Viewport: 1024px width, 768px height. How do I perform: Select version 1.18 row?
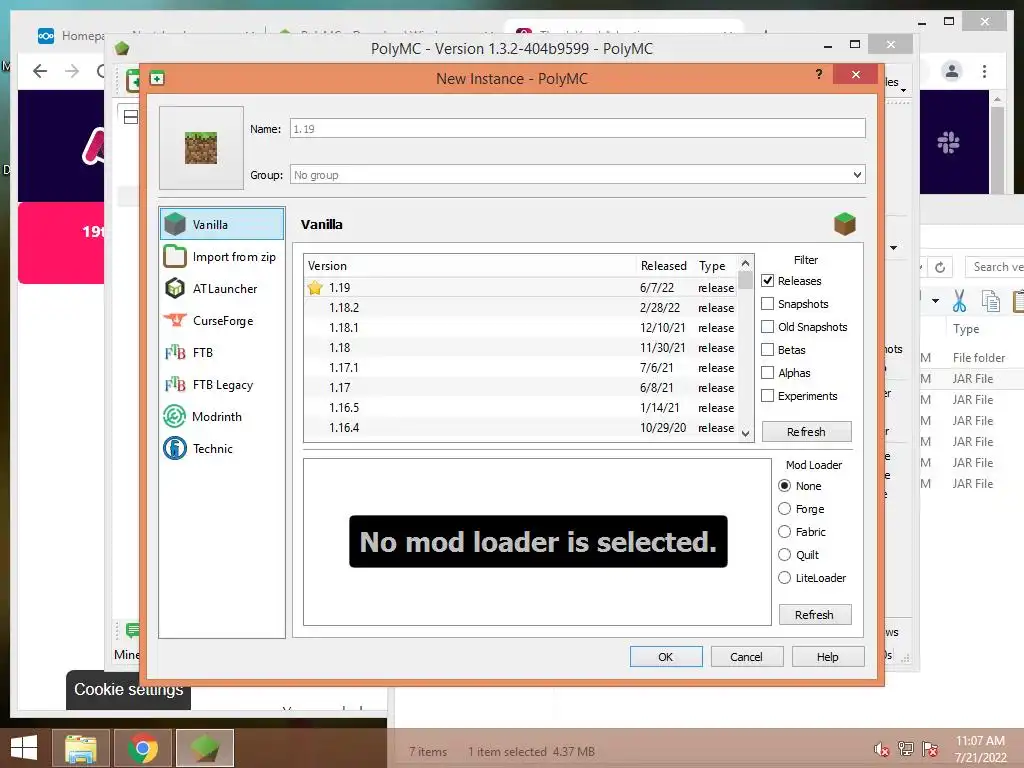521,347
